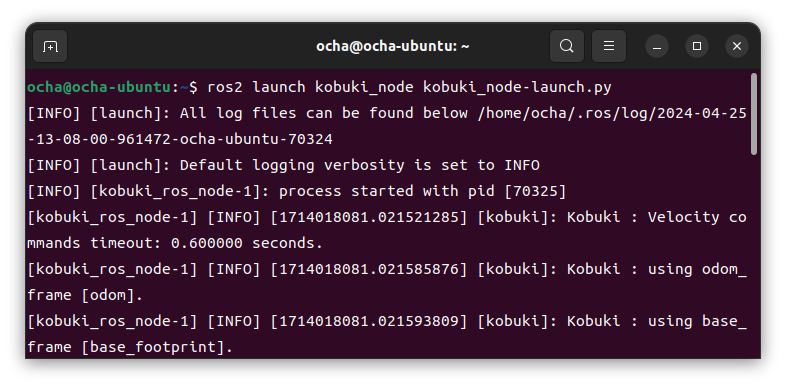Click the timestamp 1714018081.021593809
The image size is (786, 387).
click(x=369, y=321)
